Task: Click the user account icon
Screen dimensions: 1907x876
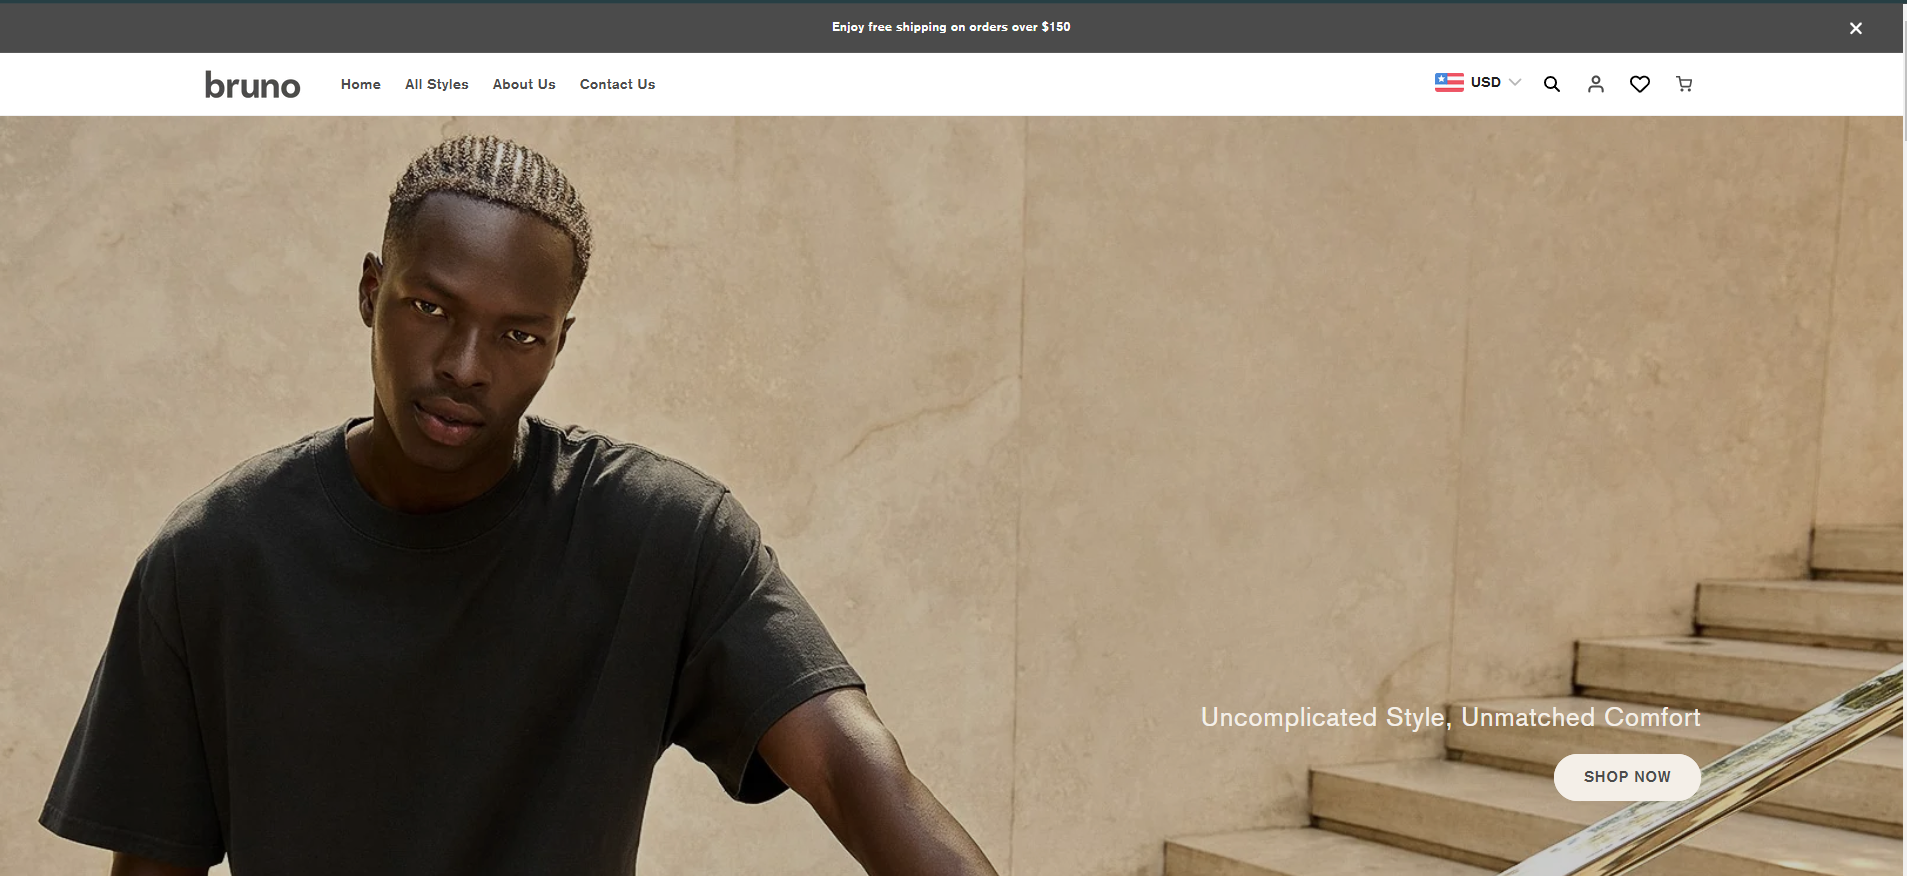Action: pyautogui.click(x=1595, y=84)
